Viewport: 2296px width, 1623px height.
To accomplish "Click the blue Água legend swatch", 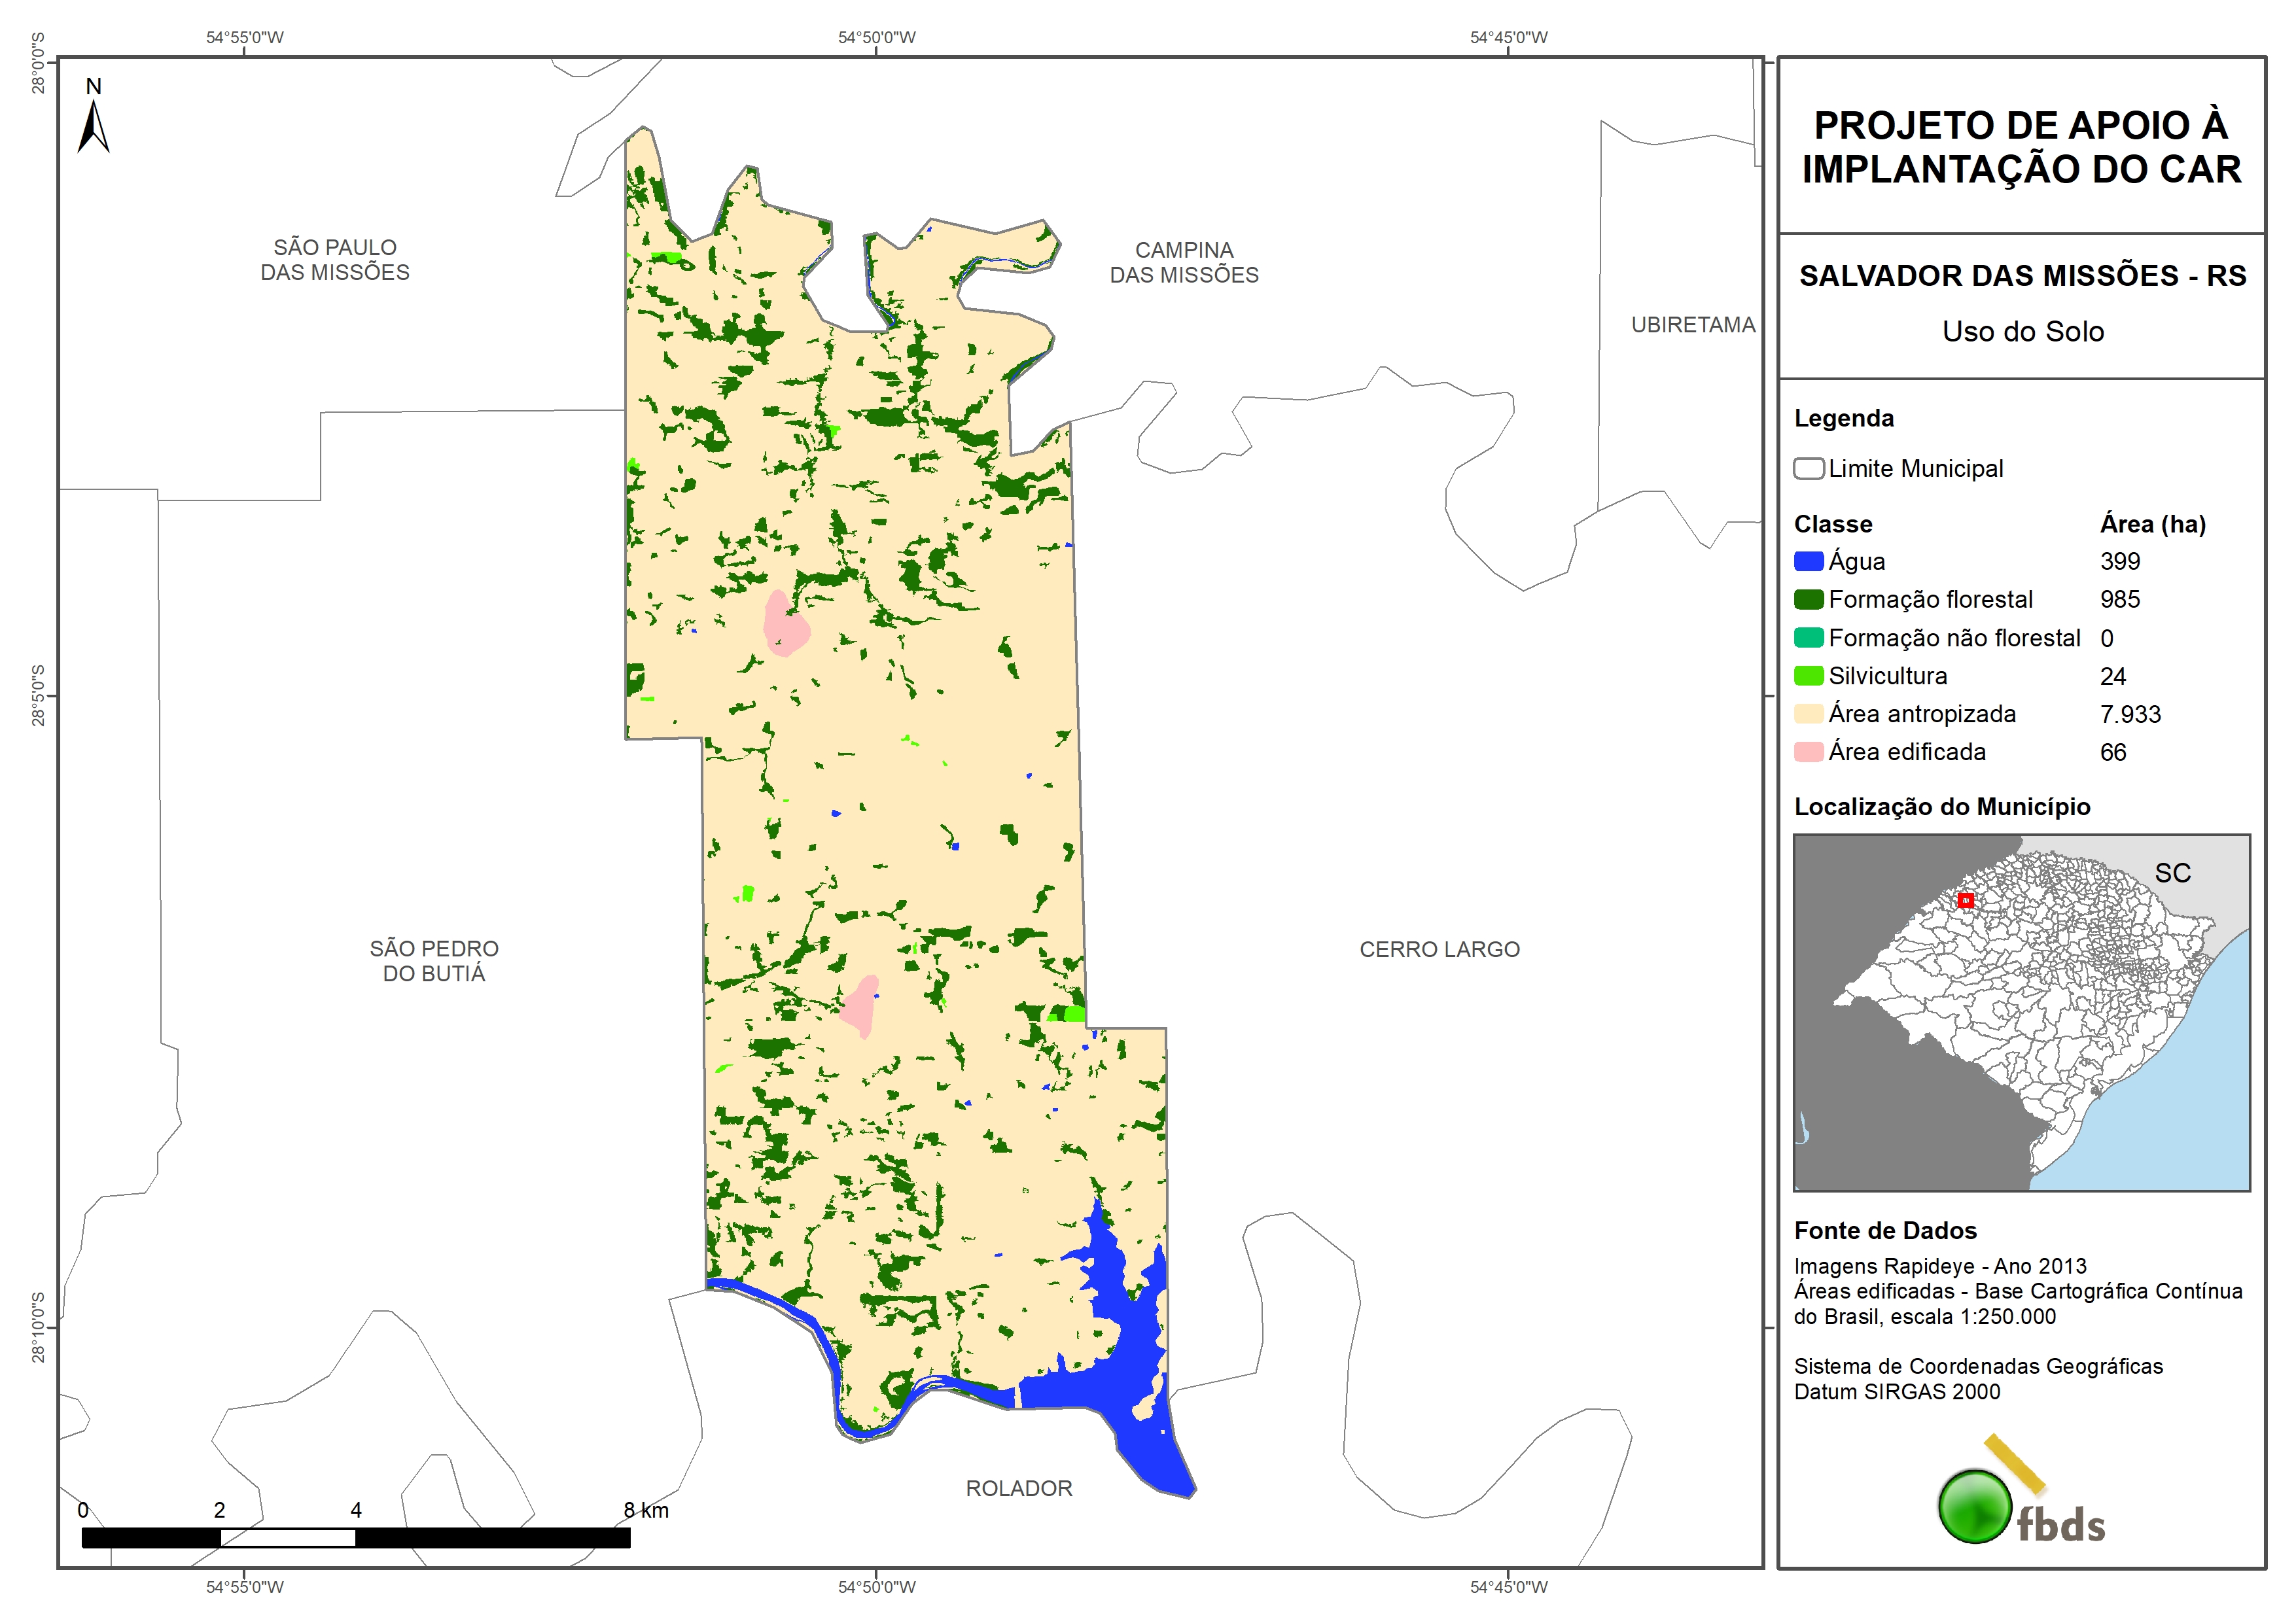I will click(1808, 562).
